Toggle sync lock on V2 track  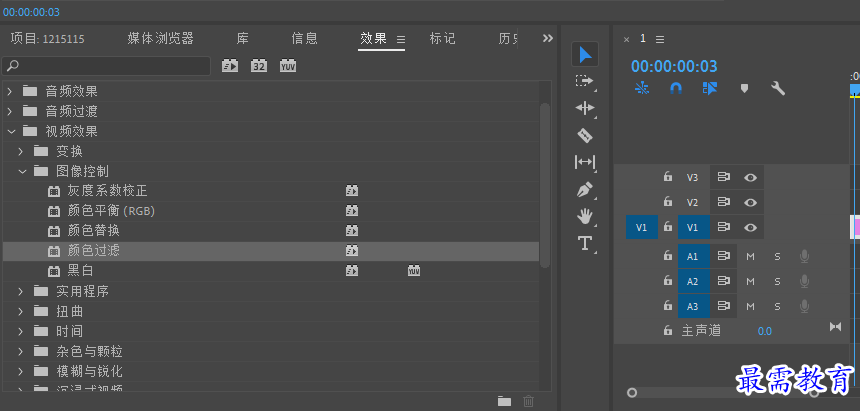click(x=723, y=202)
